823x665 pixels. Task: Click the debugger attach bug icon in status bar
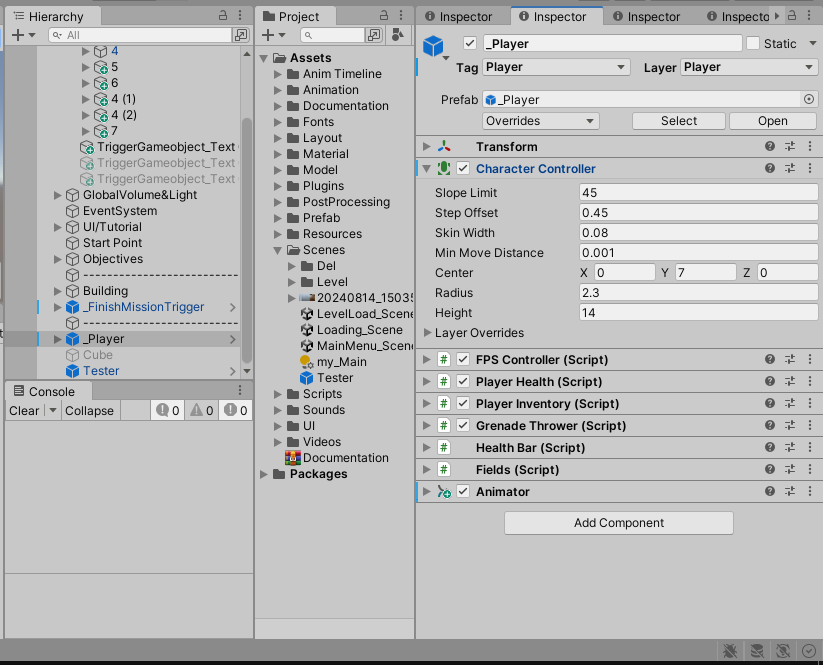[729, 651]
